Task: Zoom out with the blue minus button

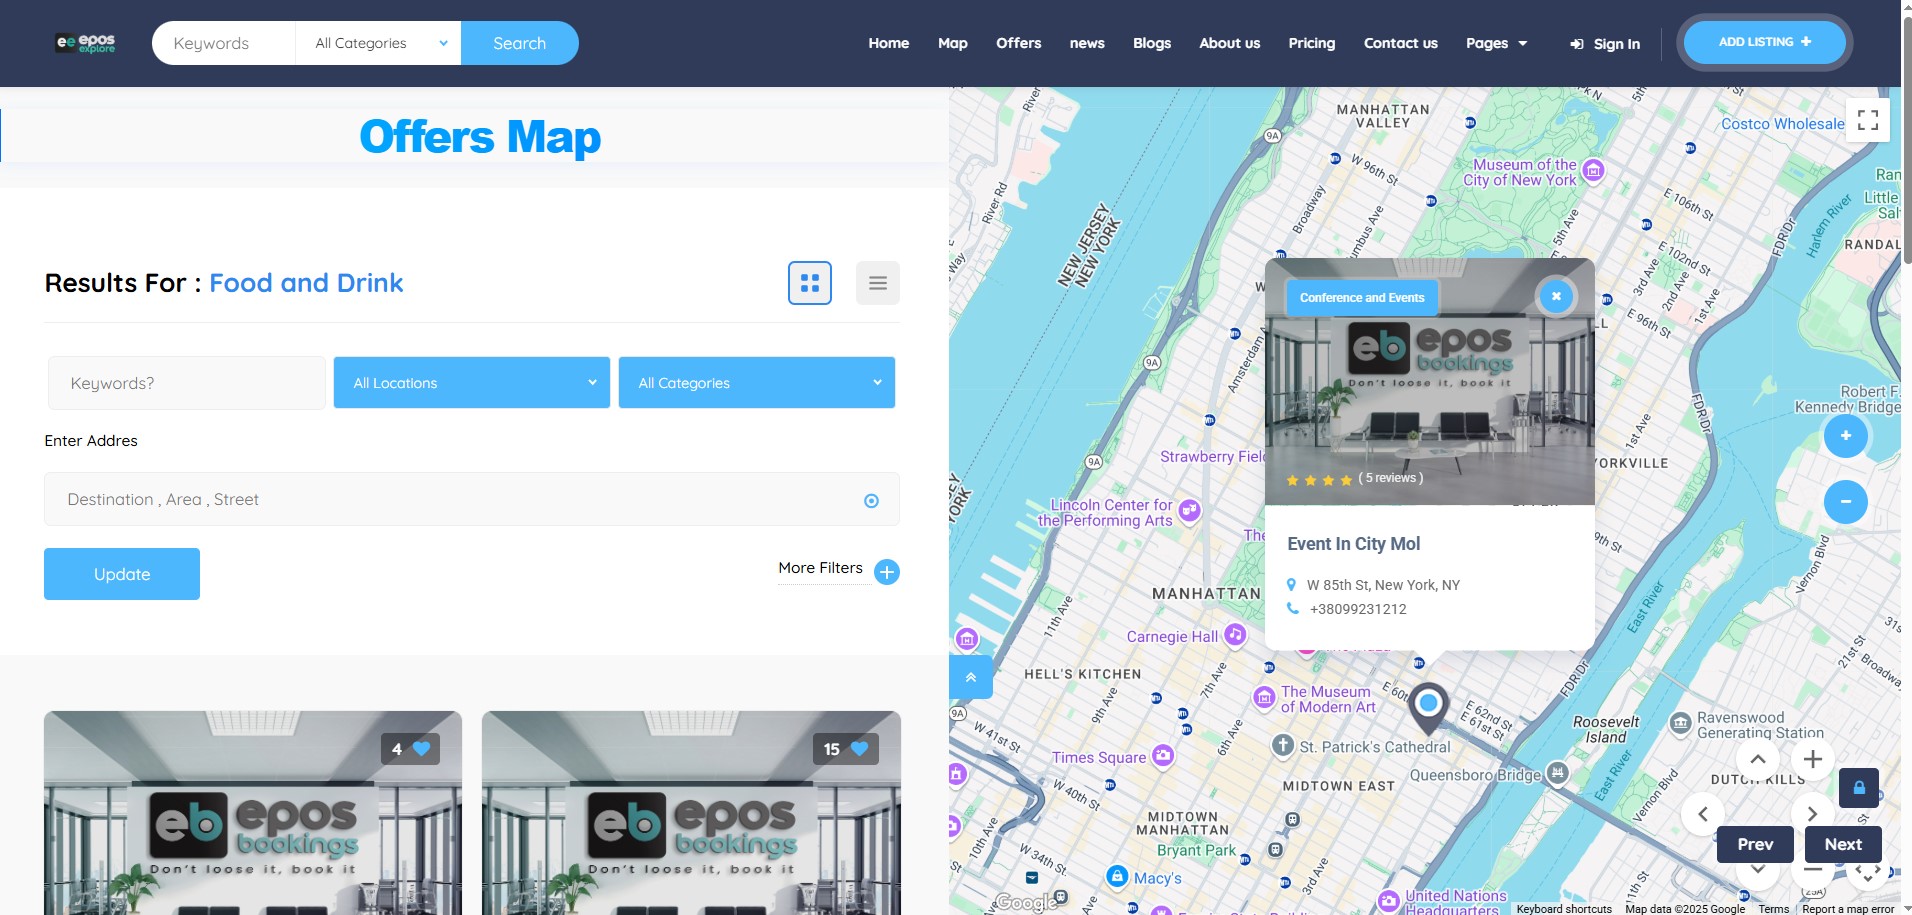Action: click(x=1846, y=501)
